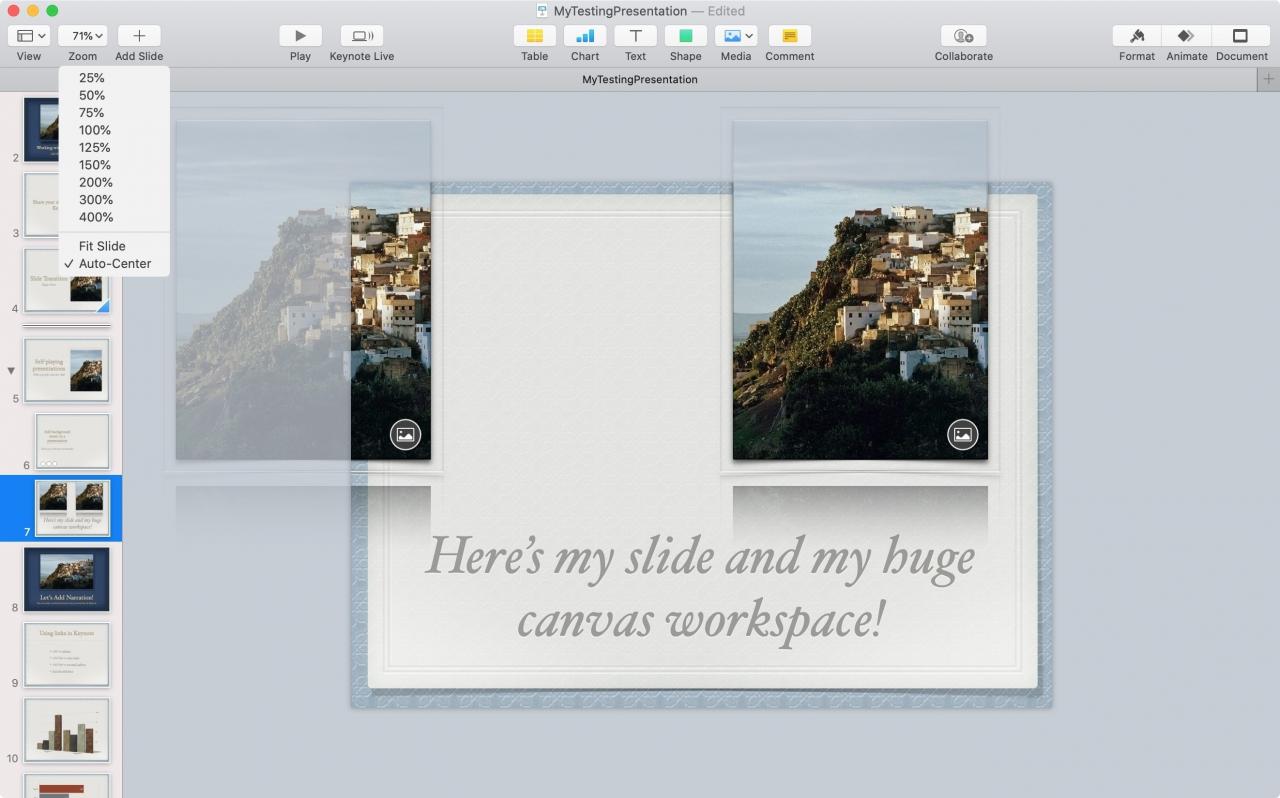The width and height of the screenshot is (1280, 798).
Task: Click the Play slideshow icon
Action: point(300,36)
